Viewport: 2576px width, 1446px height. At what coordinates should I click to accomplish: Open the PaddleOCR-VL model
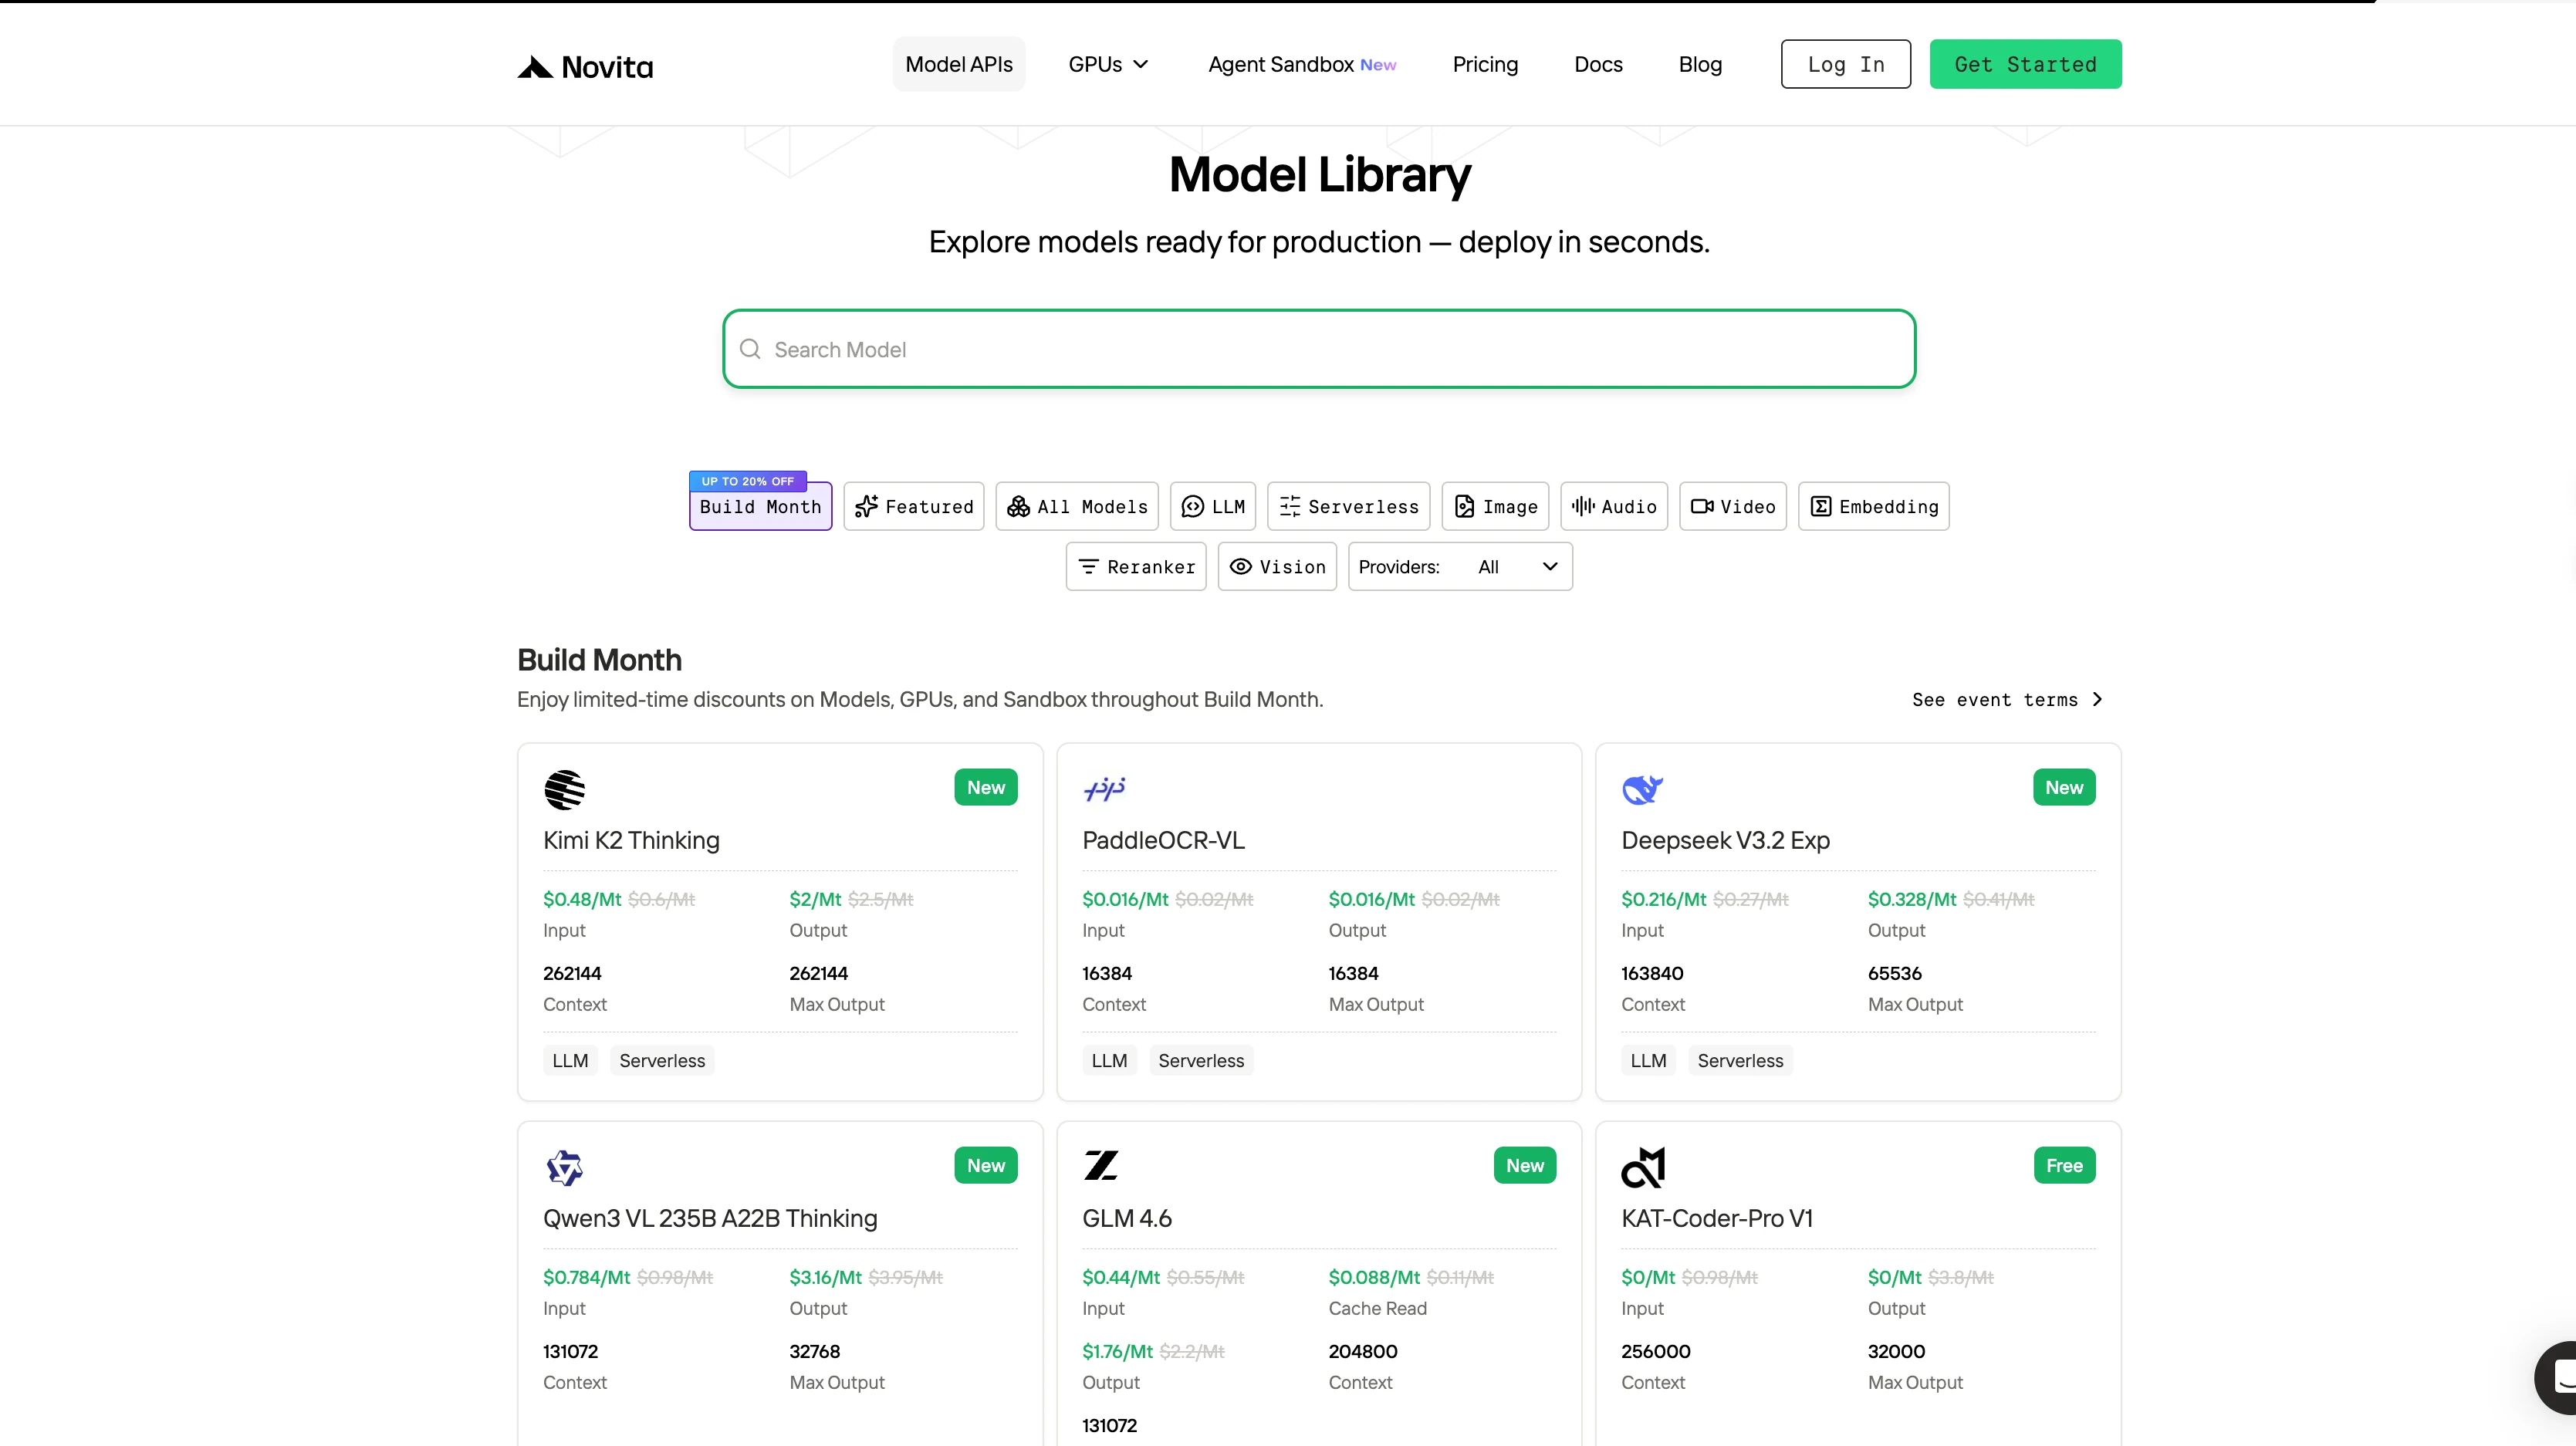click(x=1163, y=840)
